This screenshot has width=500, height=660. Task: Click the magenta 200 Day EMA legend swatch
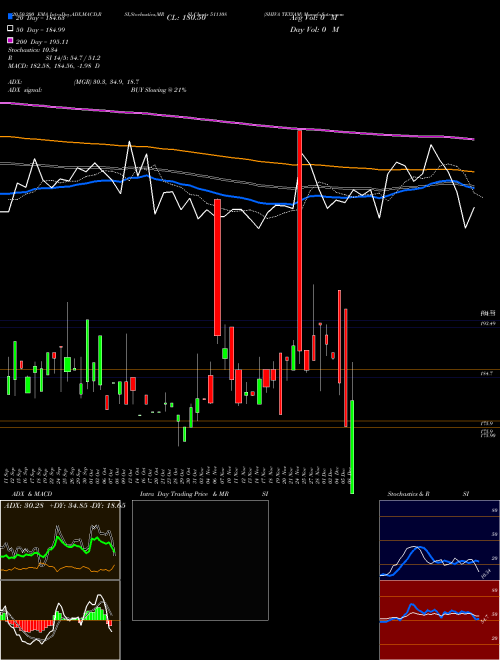click(11, 40)
